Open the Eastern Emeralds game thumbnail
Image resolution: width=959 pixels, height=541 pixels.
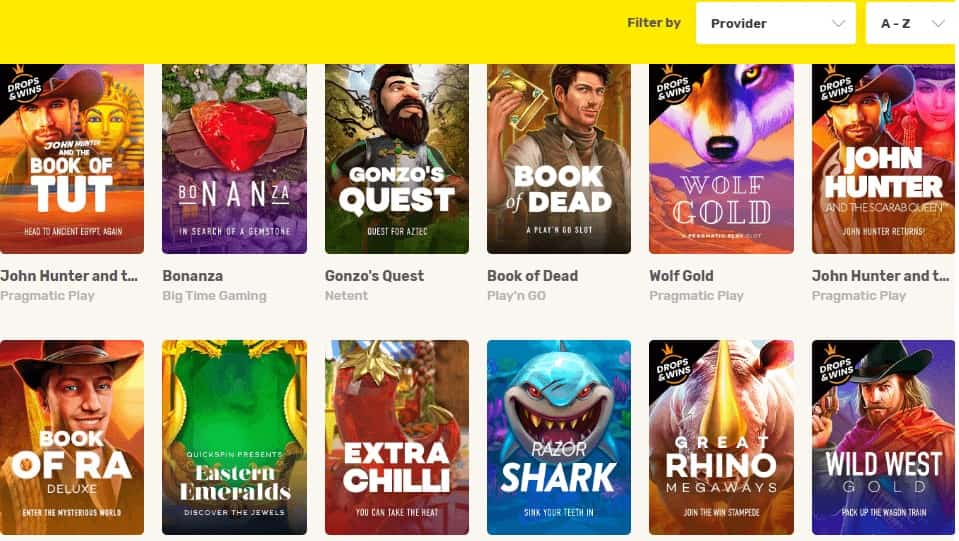click(x=234, y=437)
